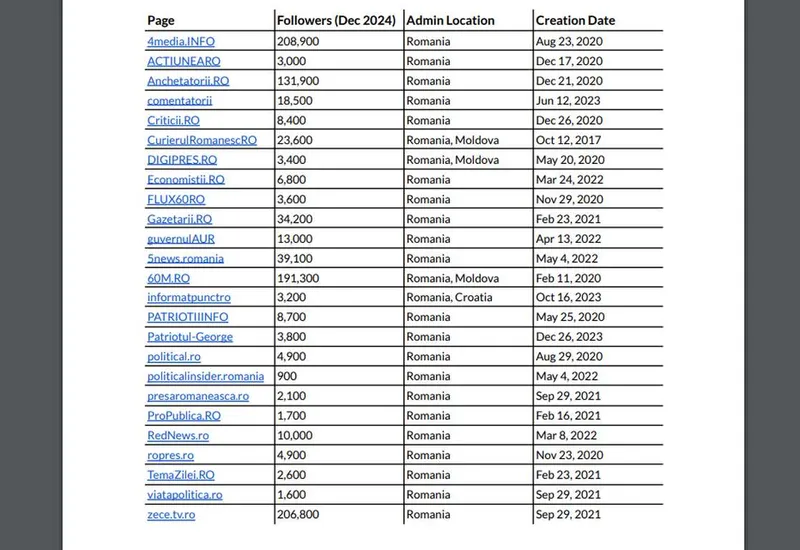The width and height of the screenshot is (800, 550).
Task: Click the ACTIUNEARO link
Action: 184,61
